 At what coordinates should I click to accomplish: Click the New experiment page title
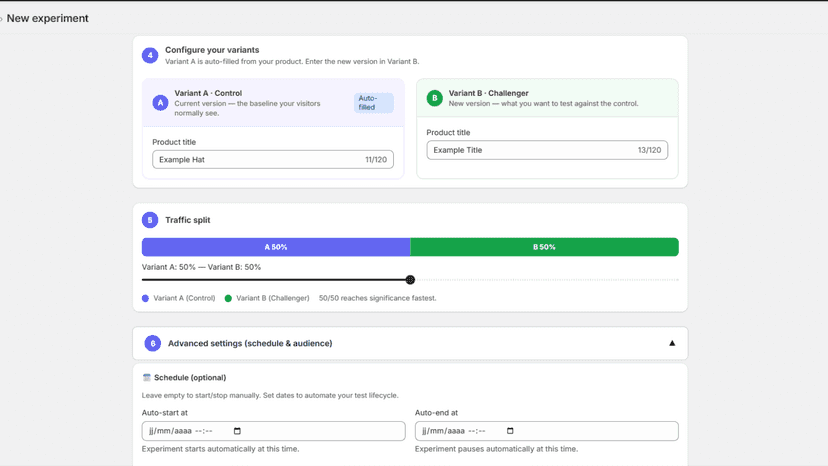(x=48, y=18)
